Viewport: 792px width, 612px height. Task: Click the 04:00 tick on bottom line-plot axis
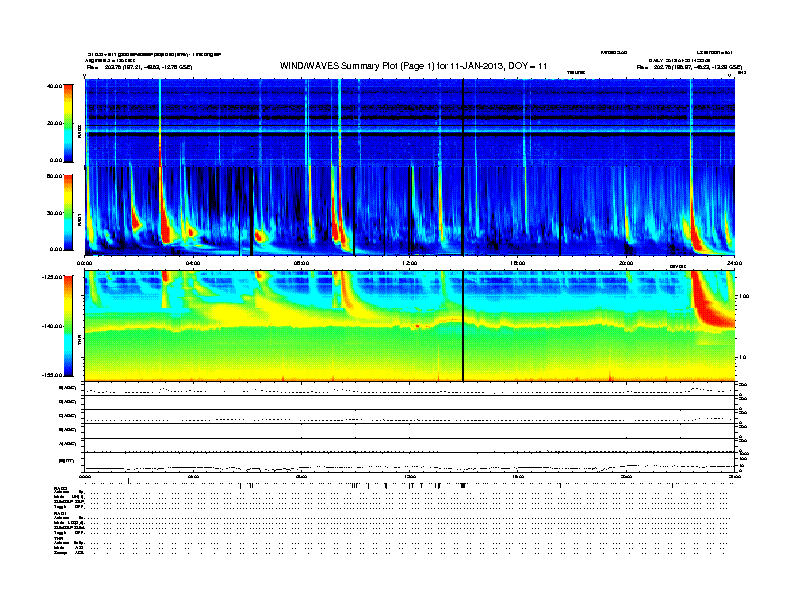(193, 476)
